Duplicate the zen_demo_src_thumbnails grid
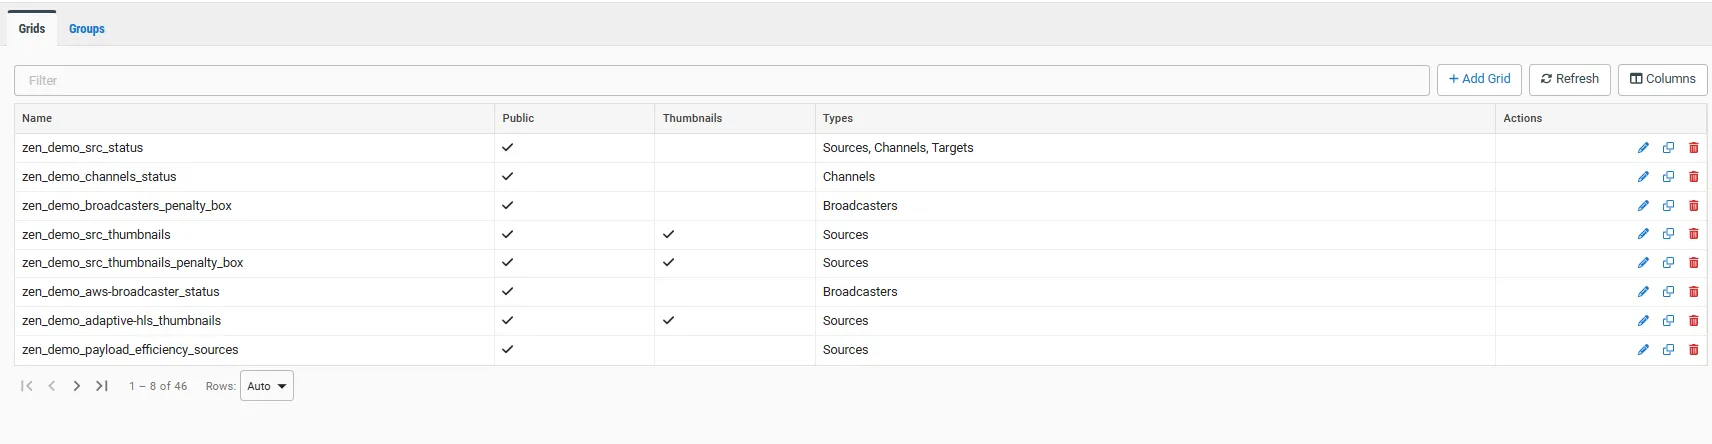The width and height of the screenshot is (1712, 444). click(x=1668, y=234)
